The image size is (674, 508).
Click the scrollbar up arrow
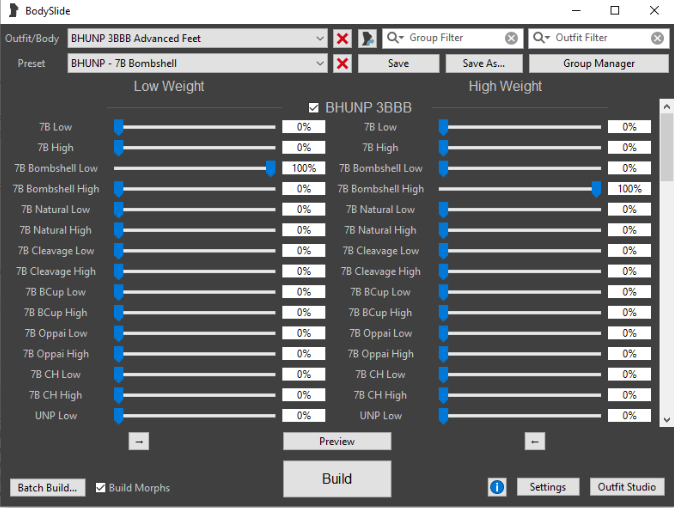pos(666,106)
